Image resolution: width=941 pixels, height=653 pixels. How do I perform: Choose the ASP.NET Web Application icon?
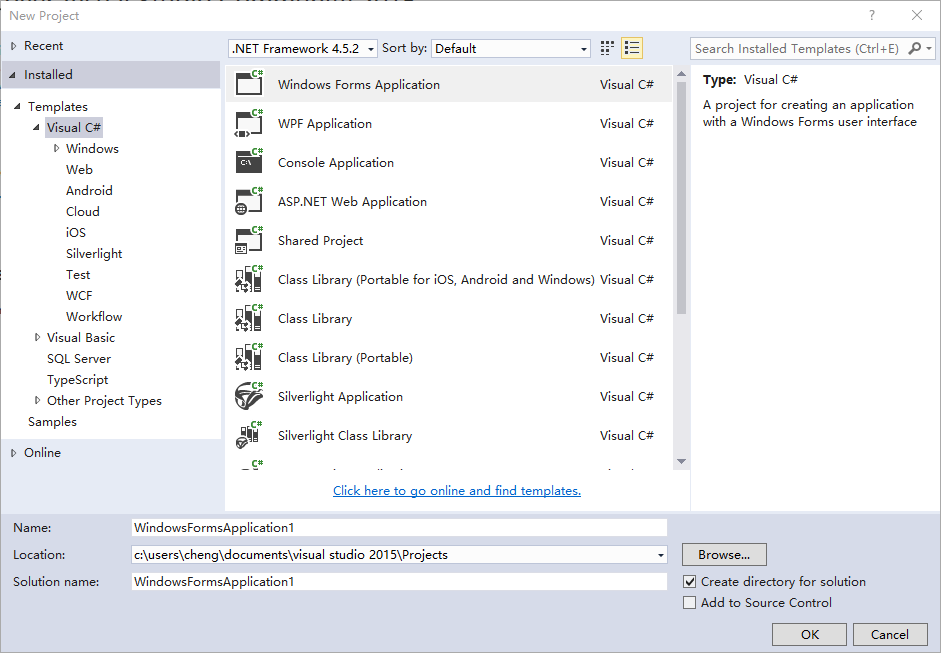248,201
